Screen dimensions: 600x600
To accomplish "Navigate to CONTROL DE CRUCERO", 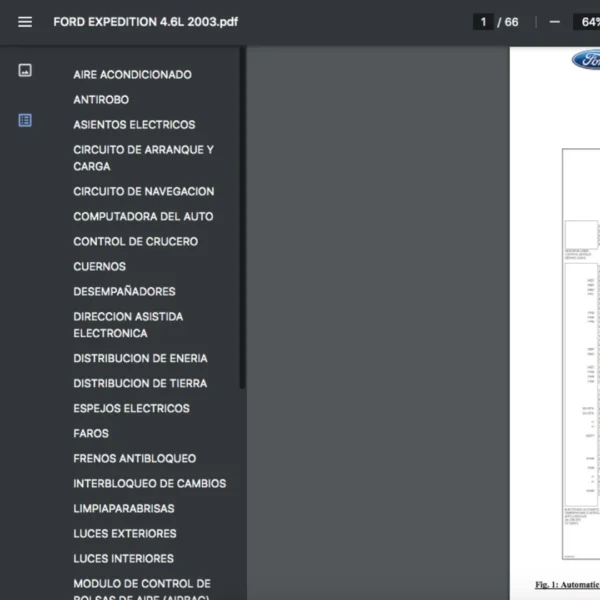I will pos(135,241).
